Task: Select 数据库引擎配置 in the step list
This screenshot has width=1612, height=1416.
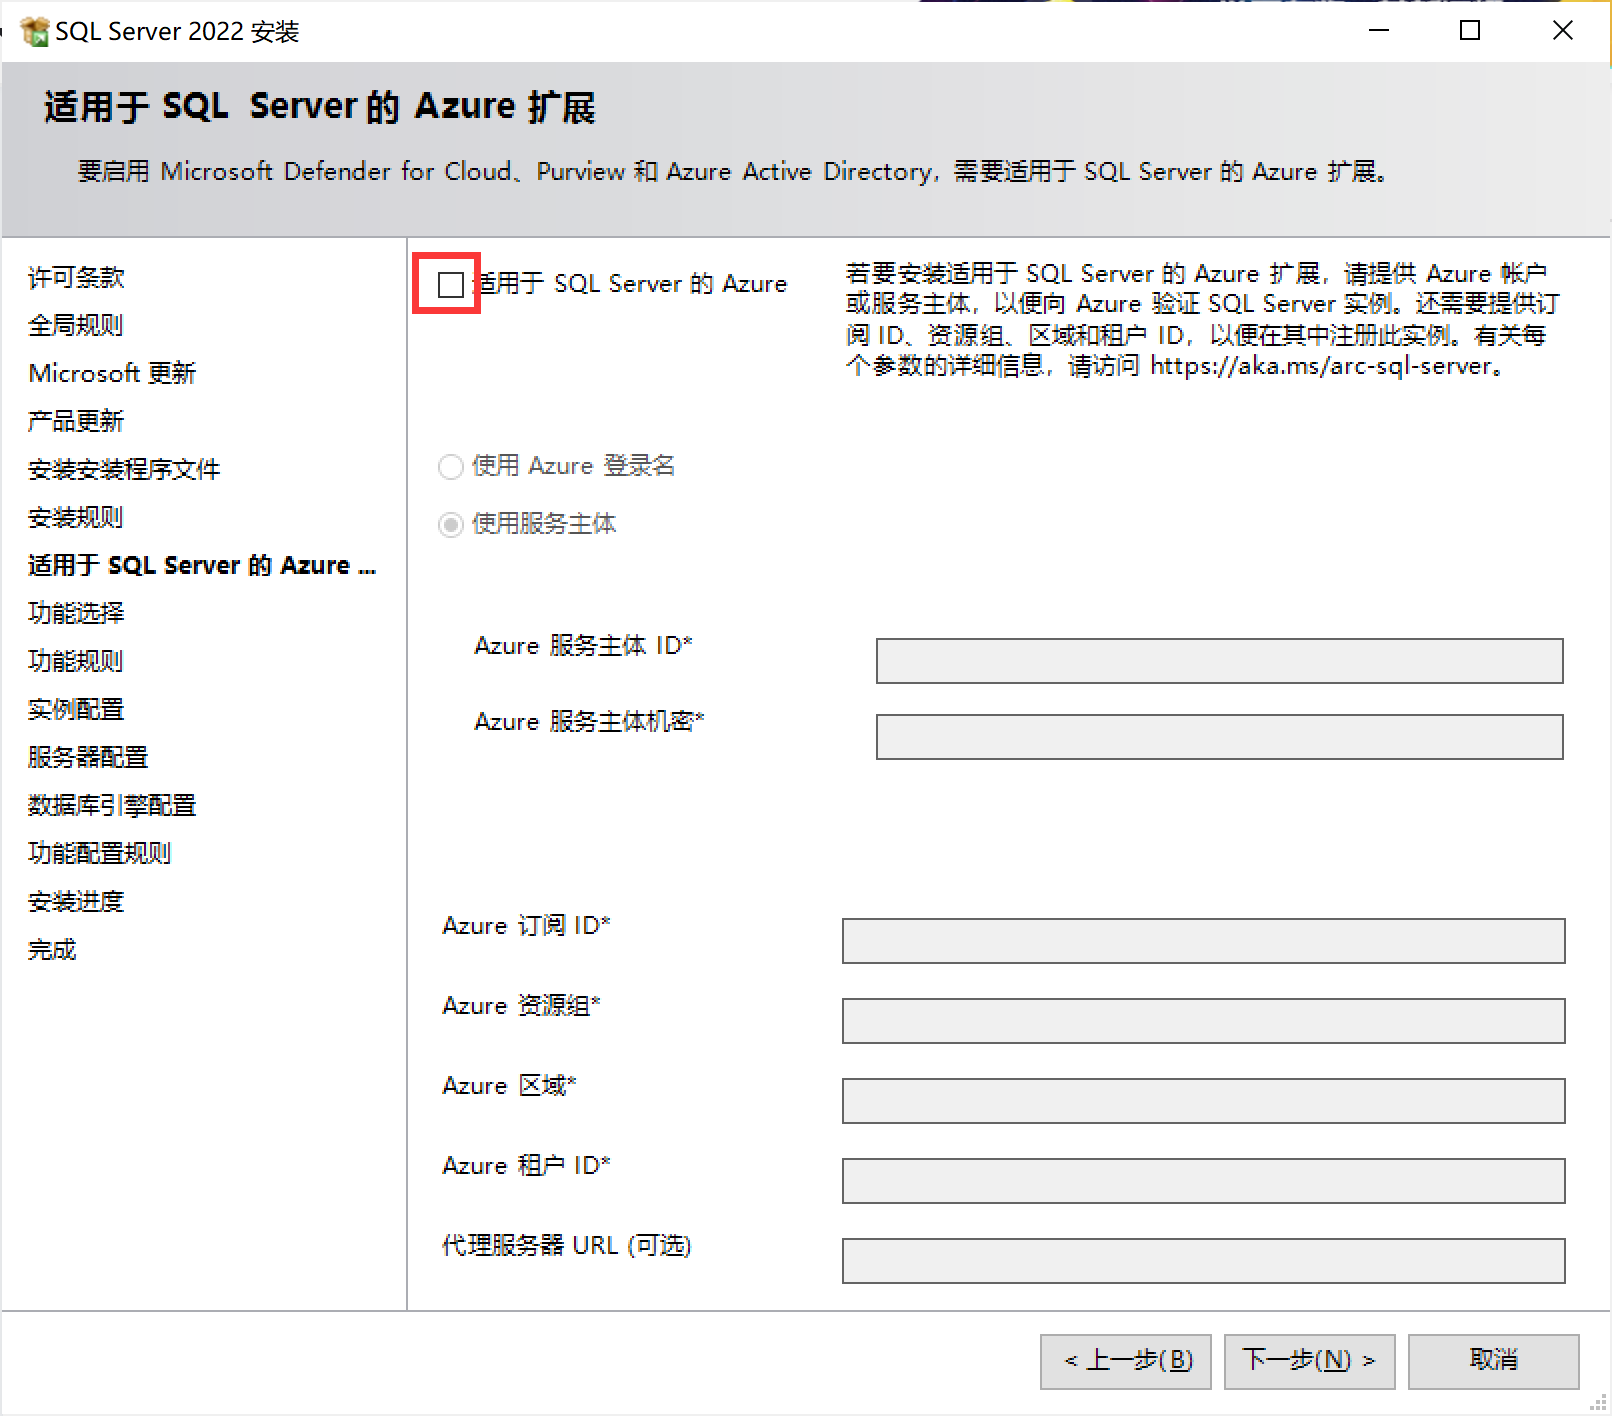Action: pyautogui.click(x=112, y=805)
